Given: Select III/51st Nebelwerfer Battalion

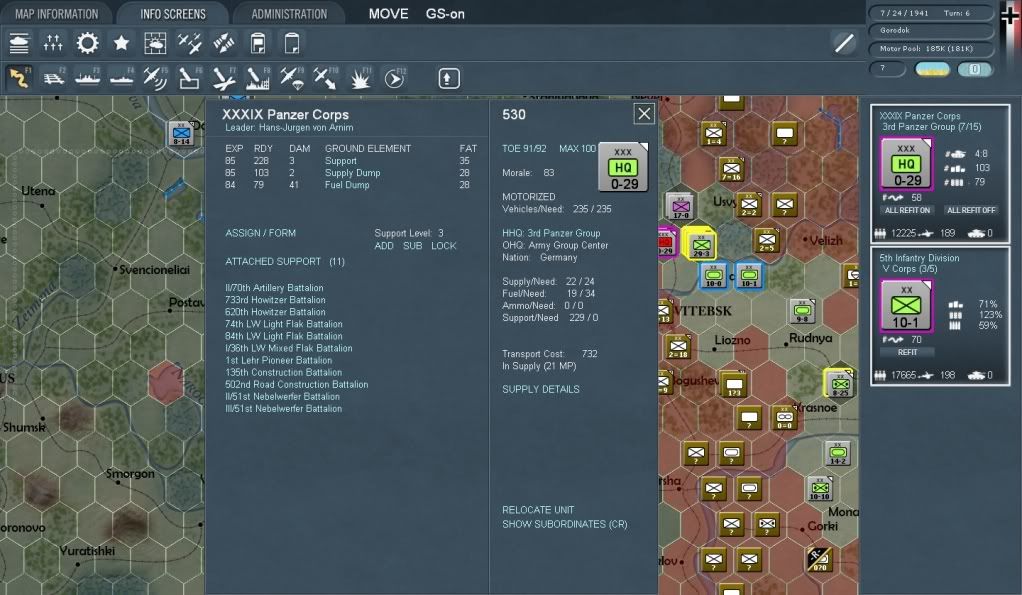Looking at the screenshot, I should tap(284, 409).
